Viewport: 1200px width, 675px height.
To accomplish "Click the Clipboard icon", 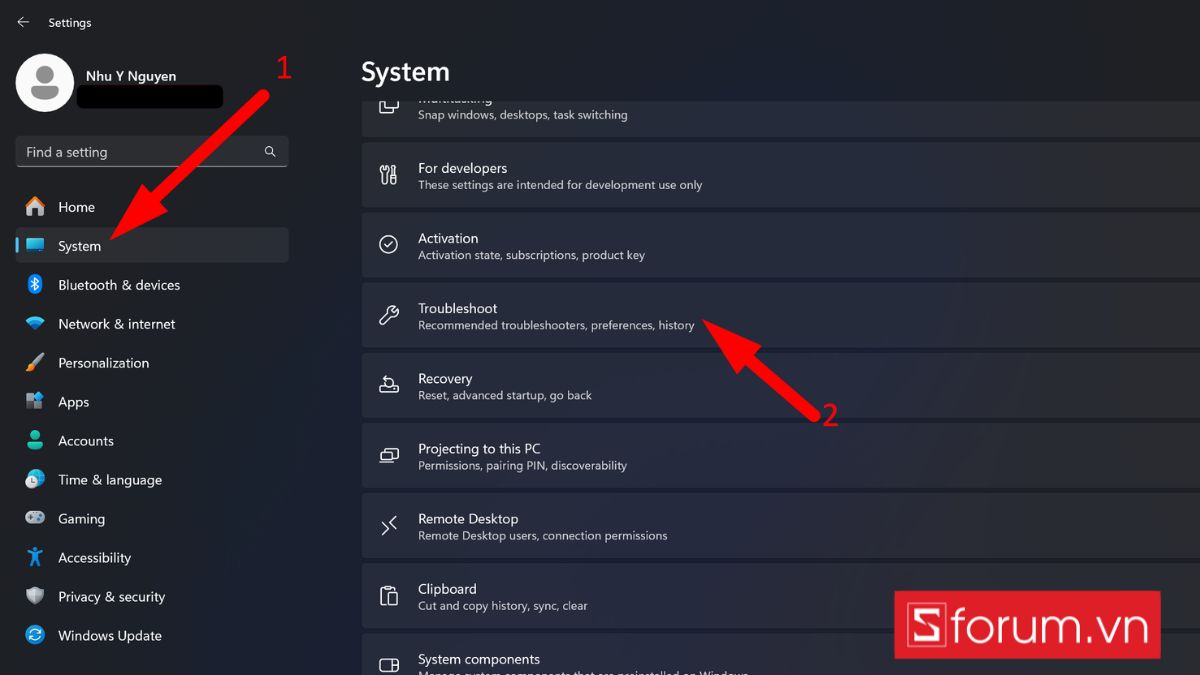I will click(x=389, y=596).
